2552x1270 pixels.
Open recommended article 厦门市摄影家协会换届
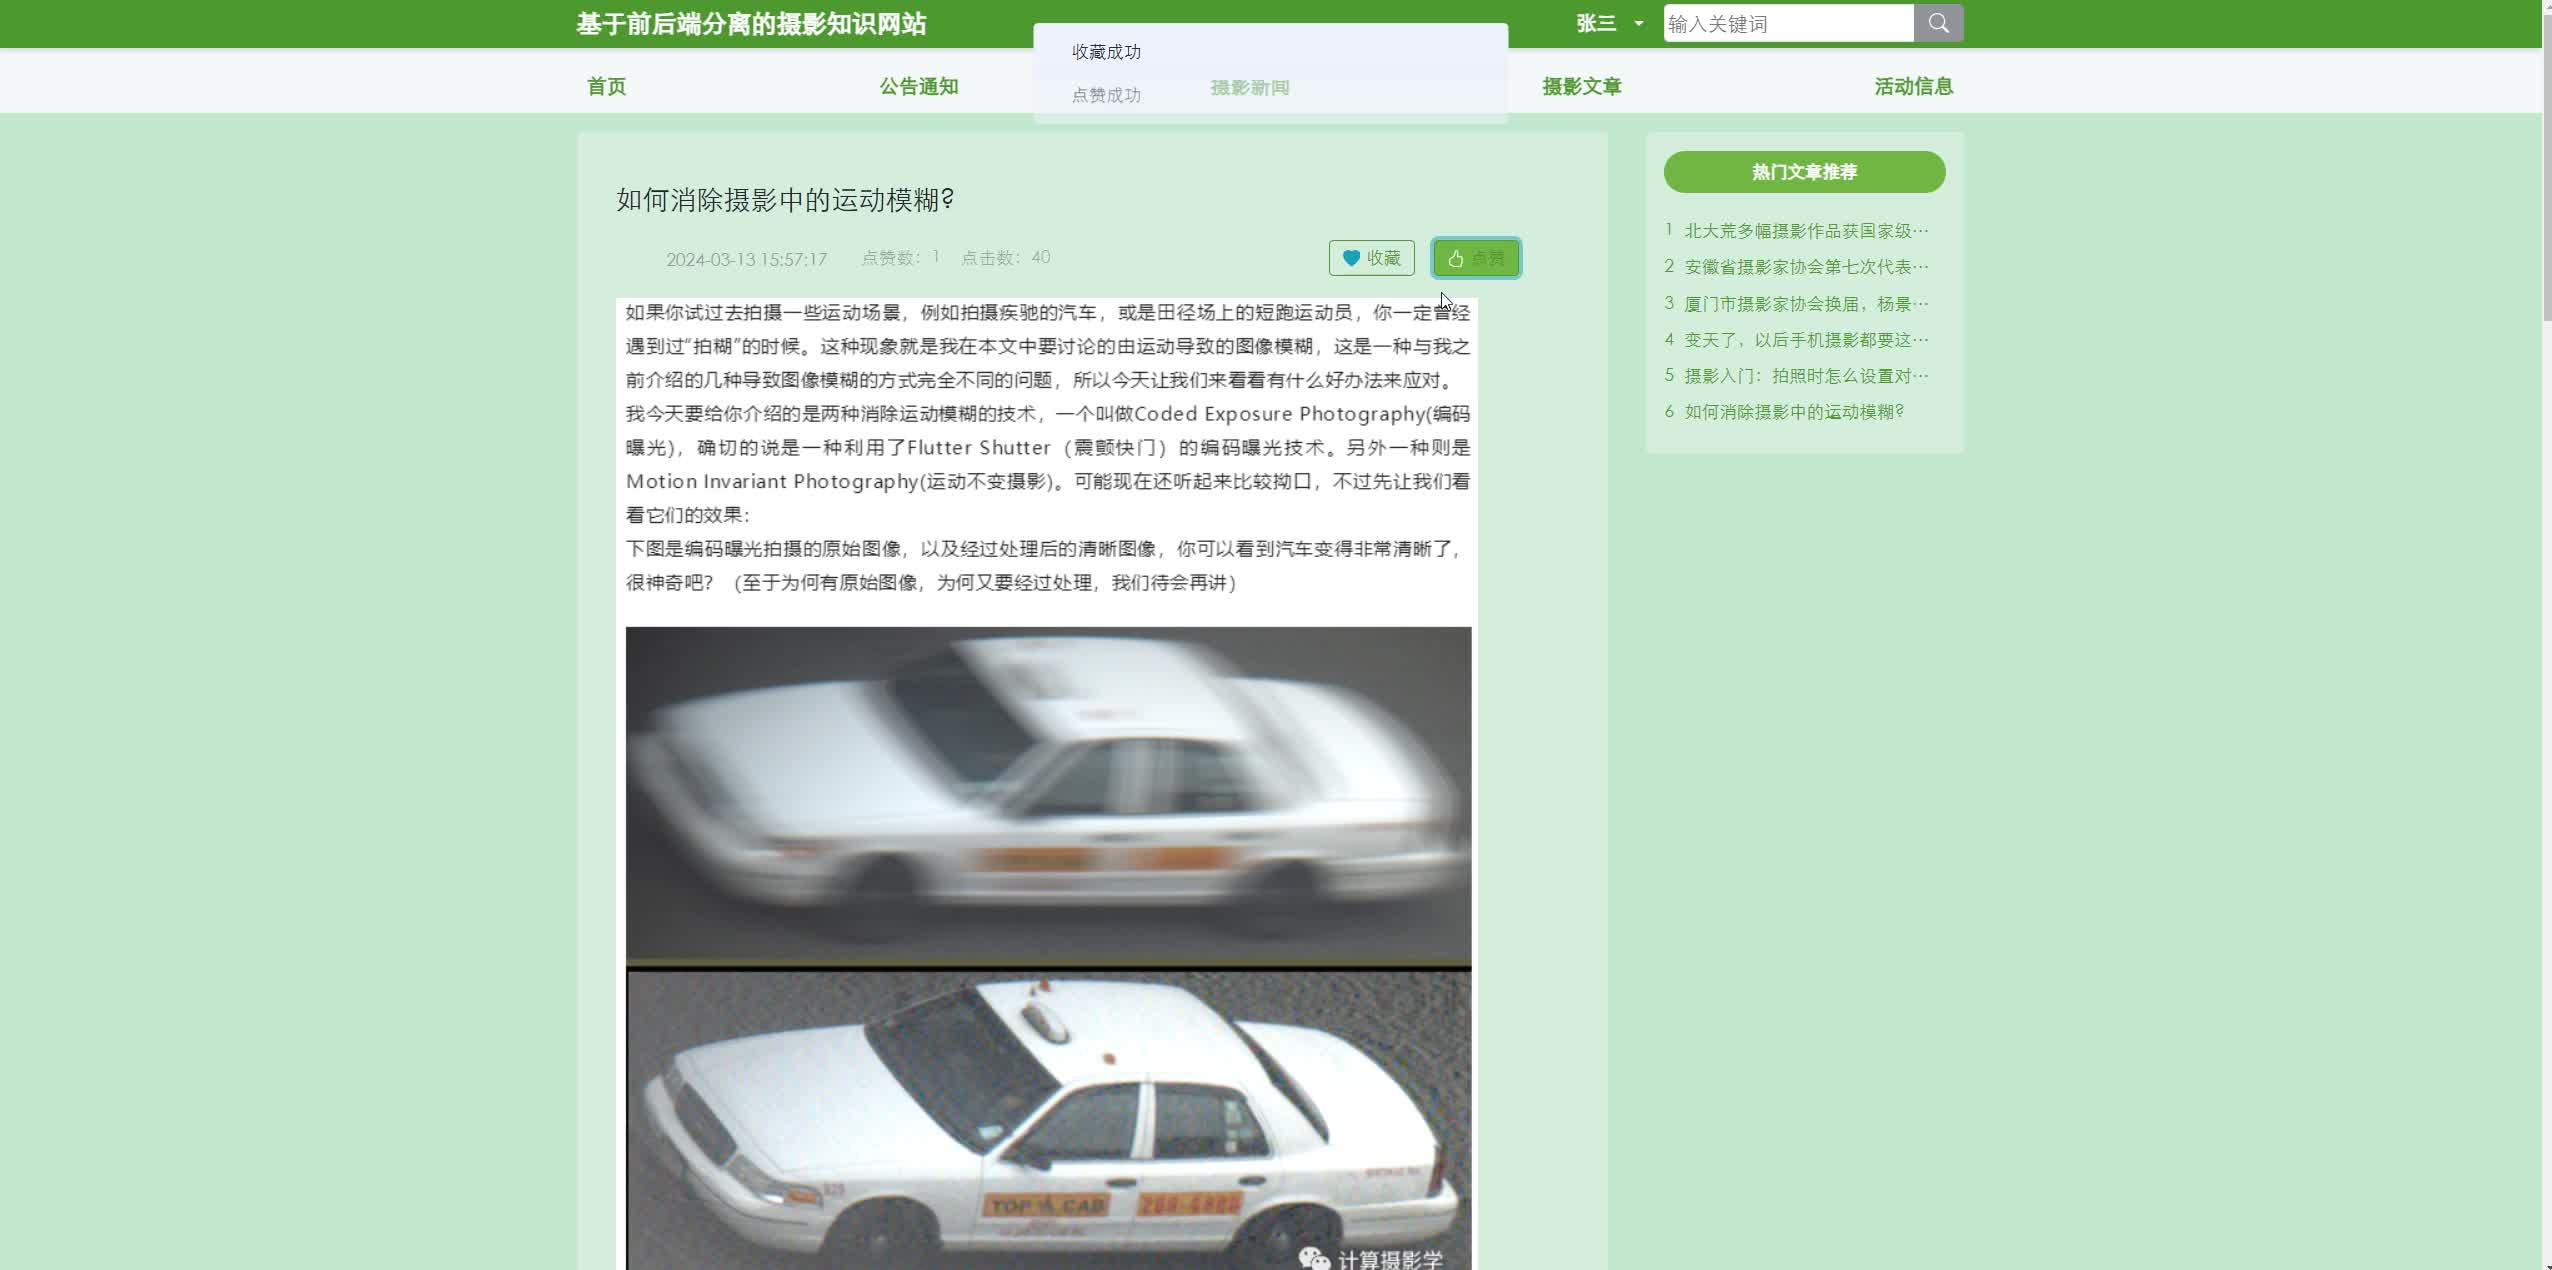1805,304
